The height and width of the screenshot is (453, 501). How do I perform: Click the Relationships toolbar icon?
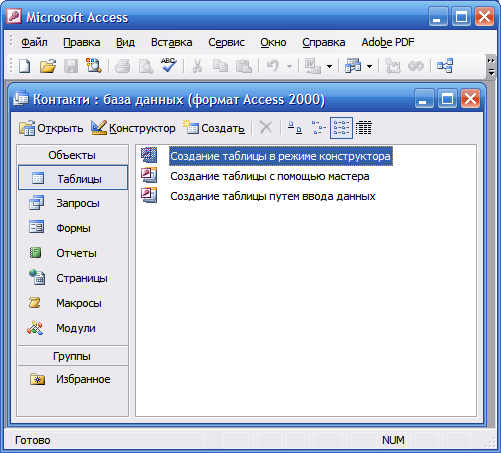pos(445,66)
